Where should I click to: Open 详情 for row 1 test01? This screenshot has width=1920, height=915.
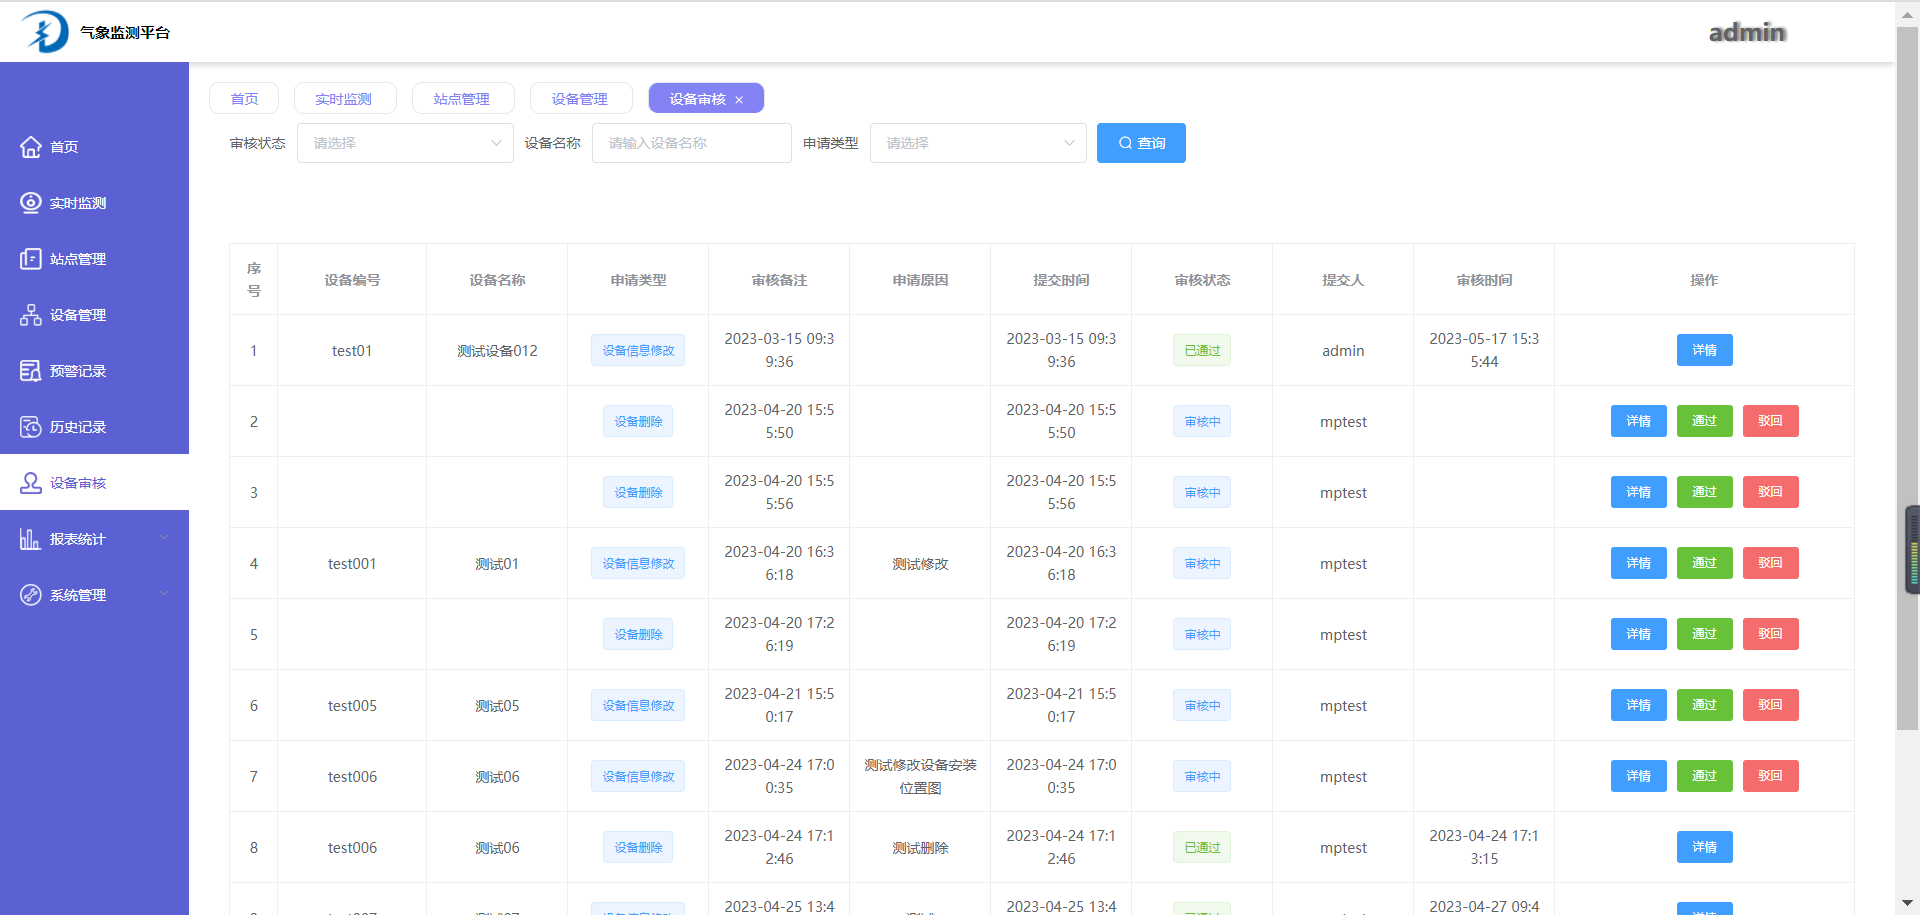tap(1704, 350)
